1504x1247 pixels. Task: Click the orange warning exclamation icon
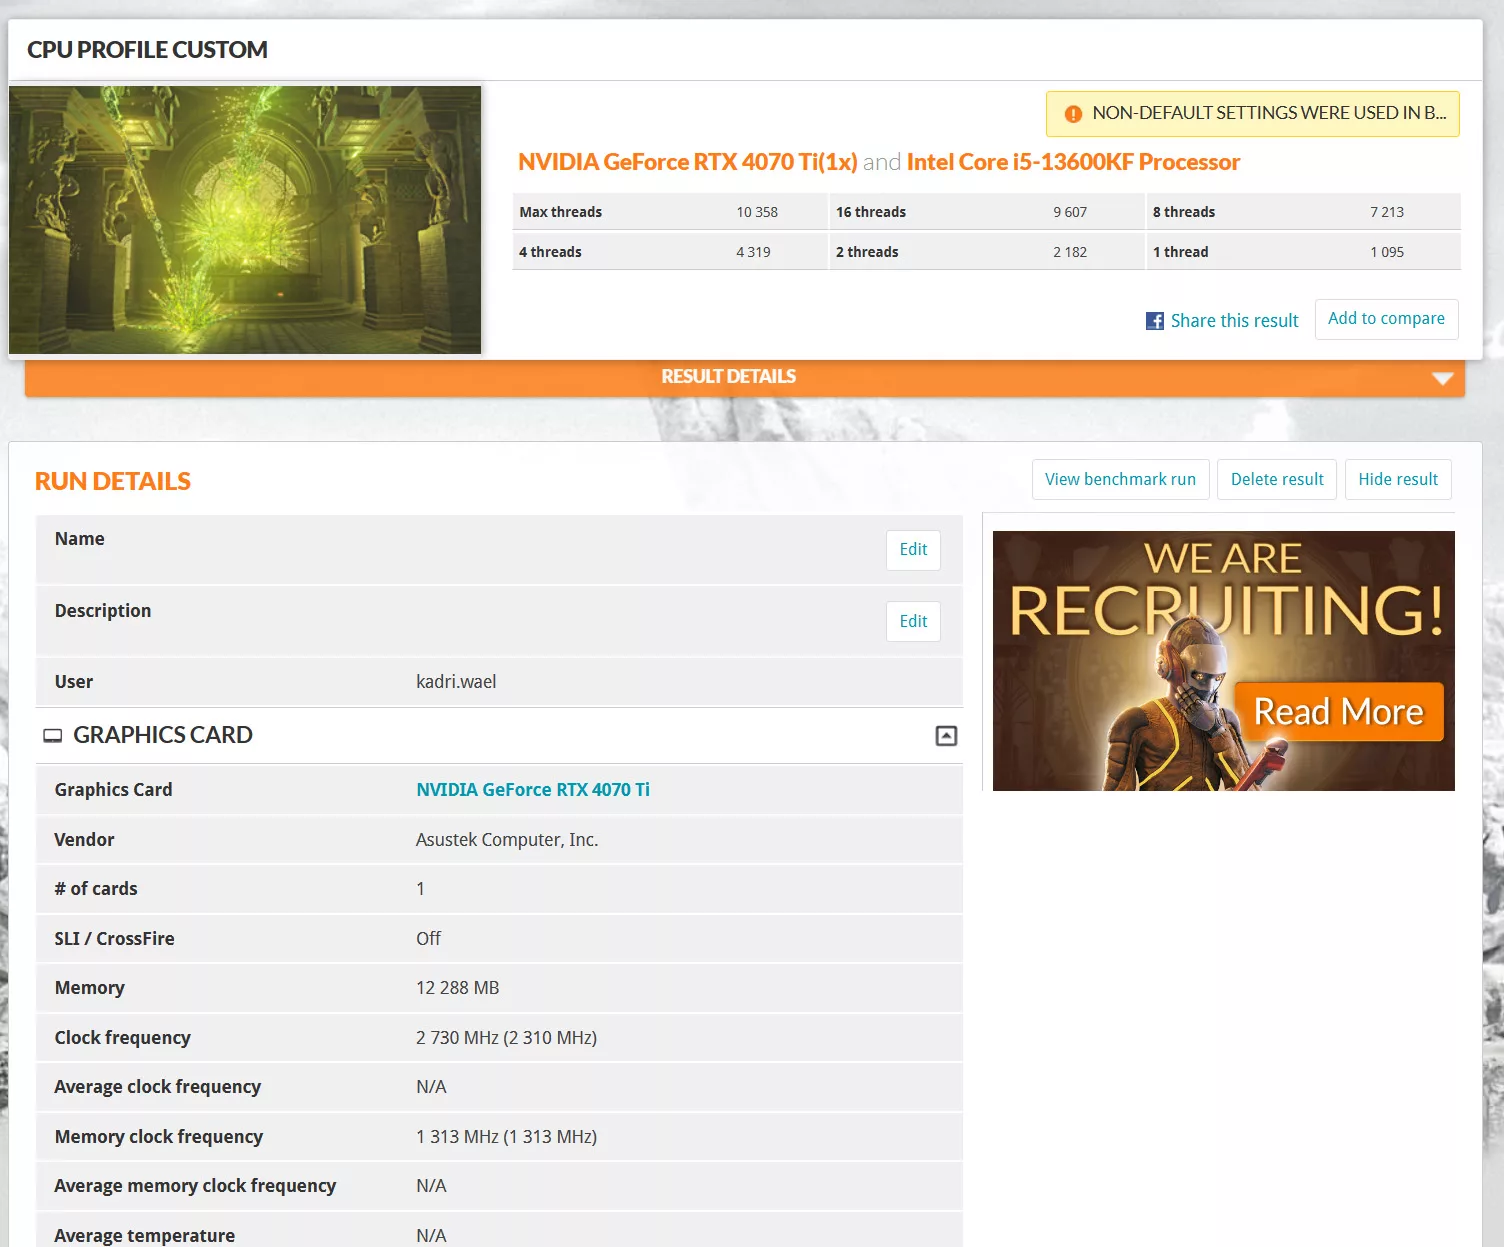coord(1073,114)
